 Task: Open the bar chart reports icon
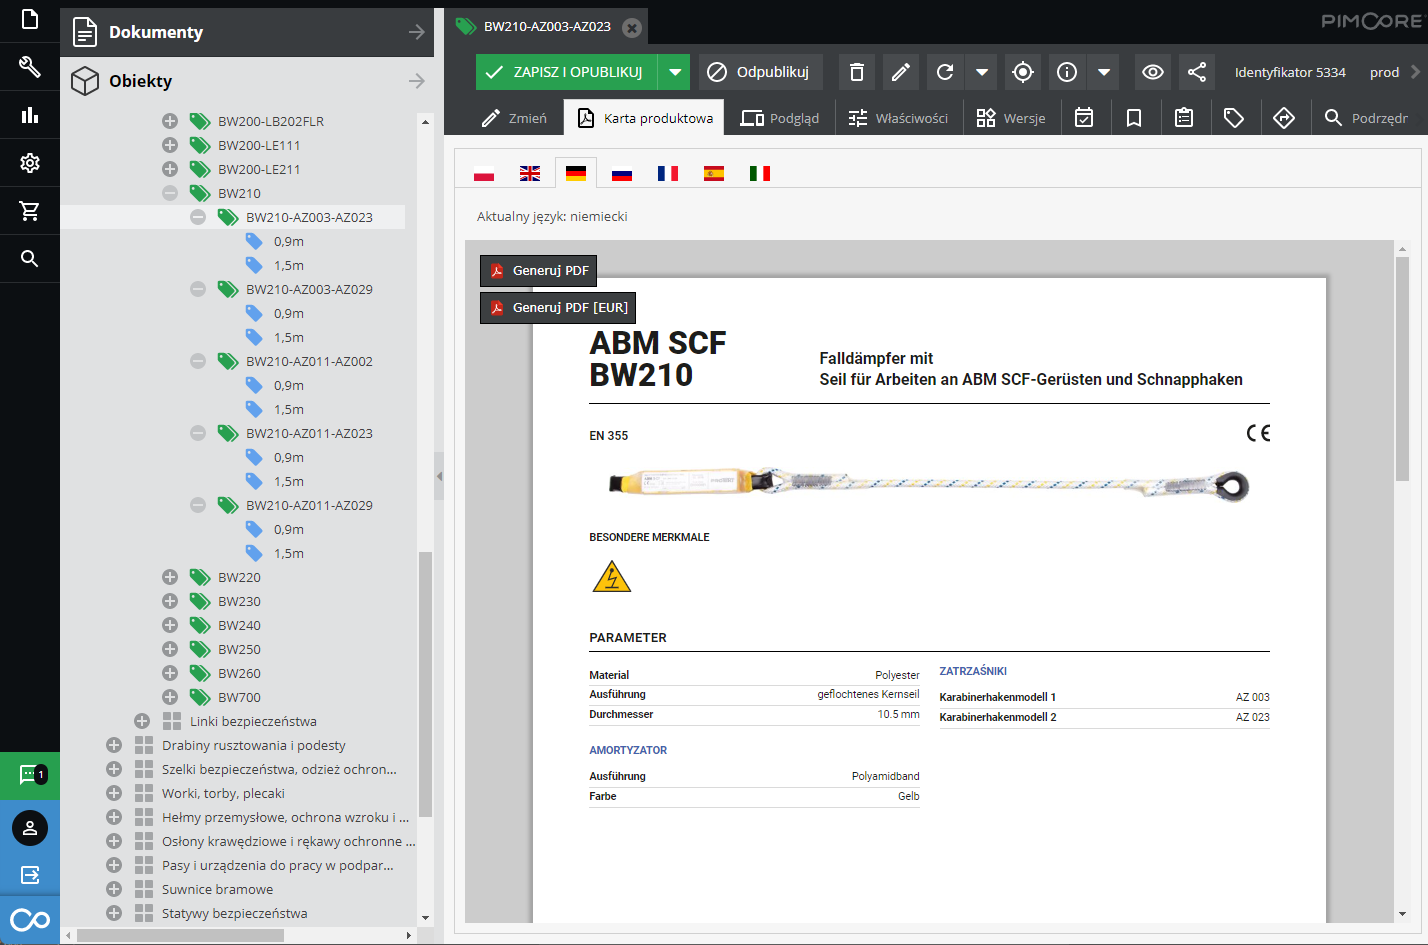30,115
